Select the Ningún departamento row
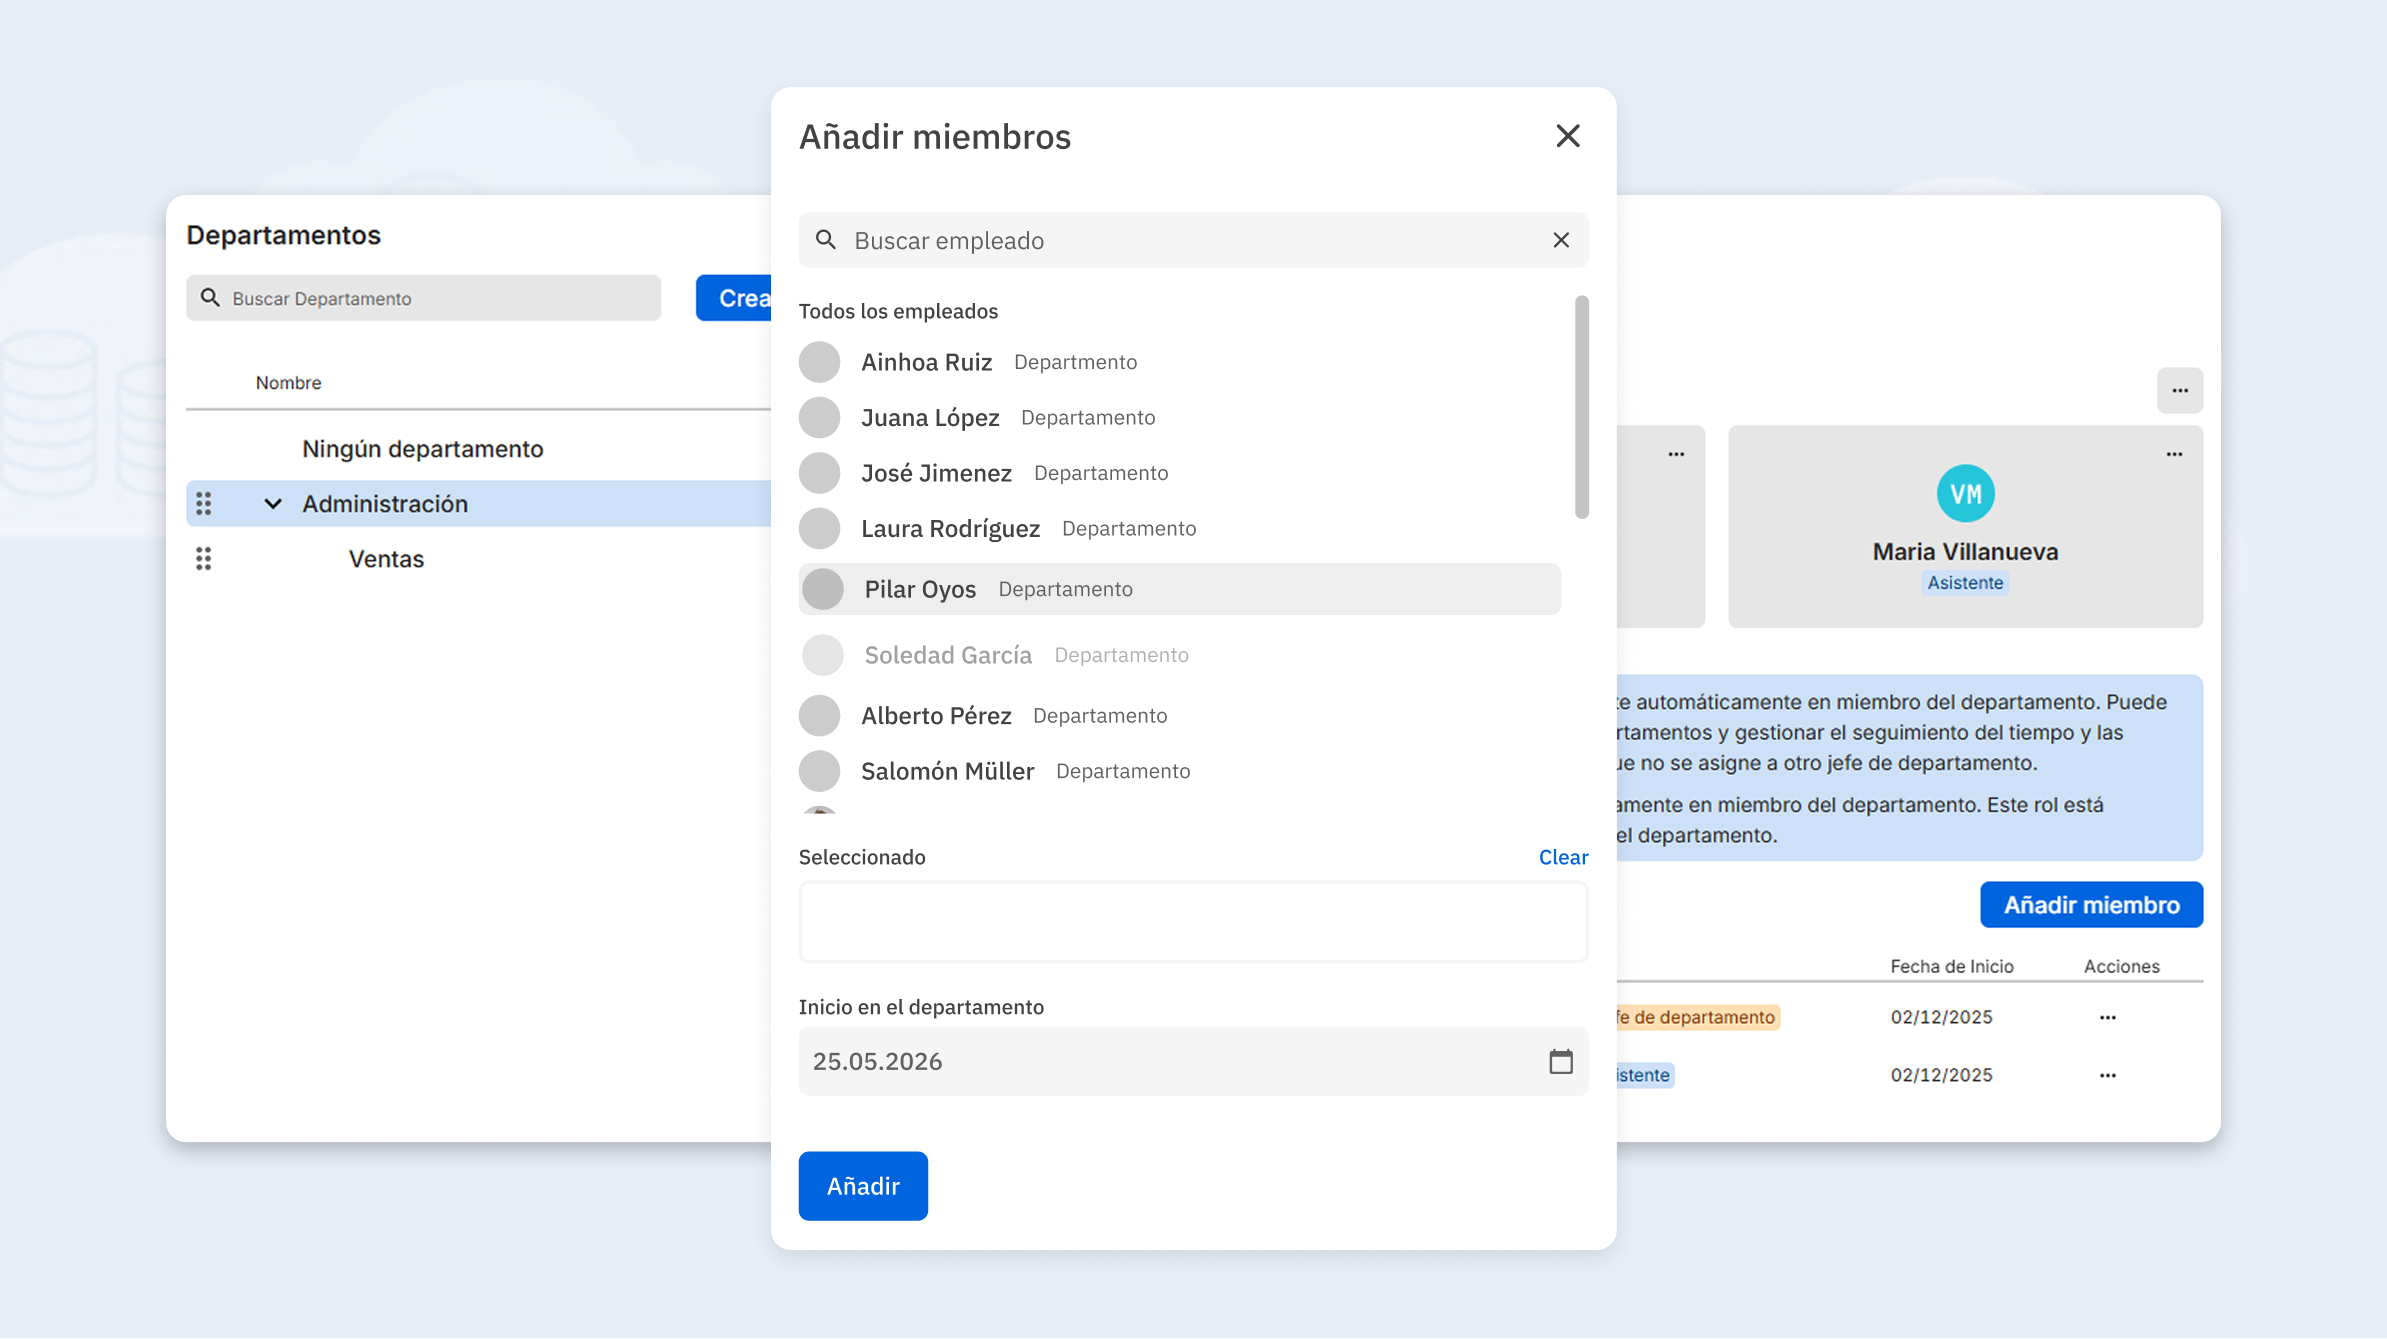This screenshot has height=1339, width=2387. click(423, 448)
